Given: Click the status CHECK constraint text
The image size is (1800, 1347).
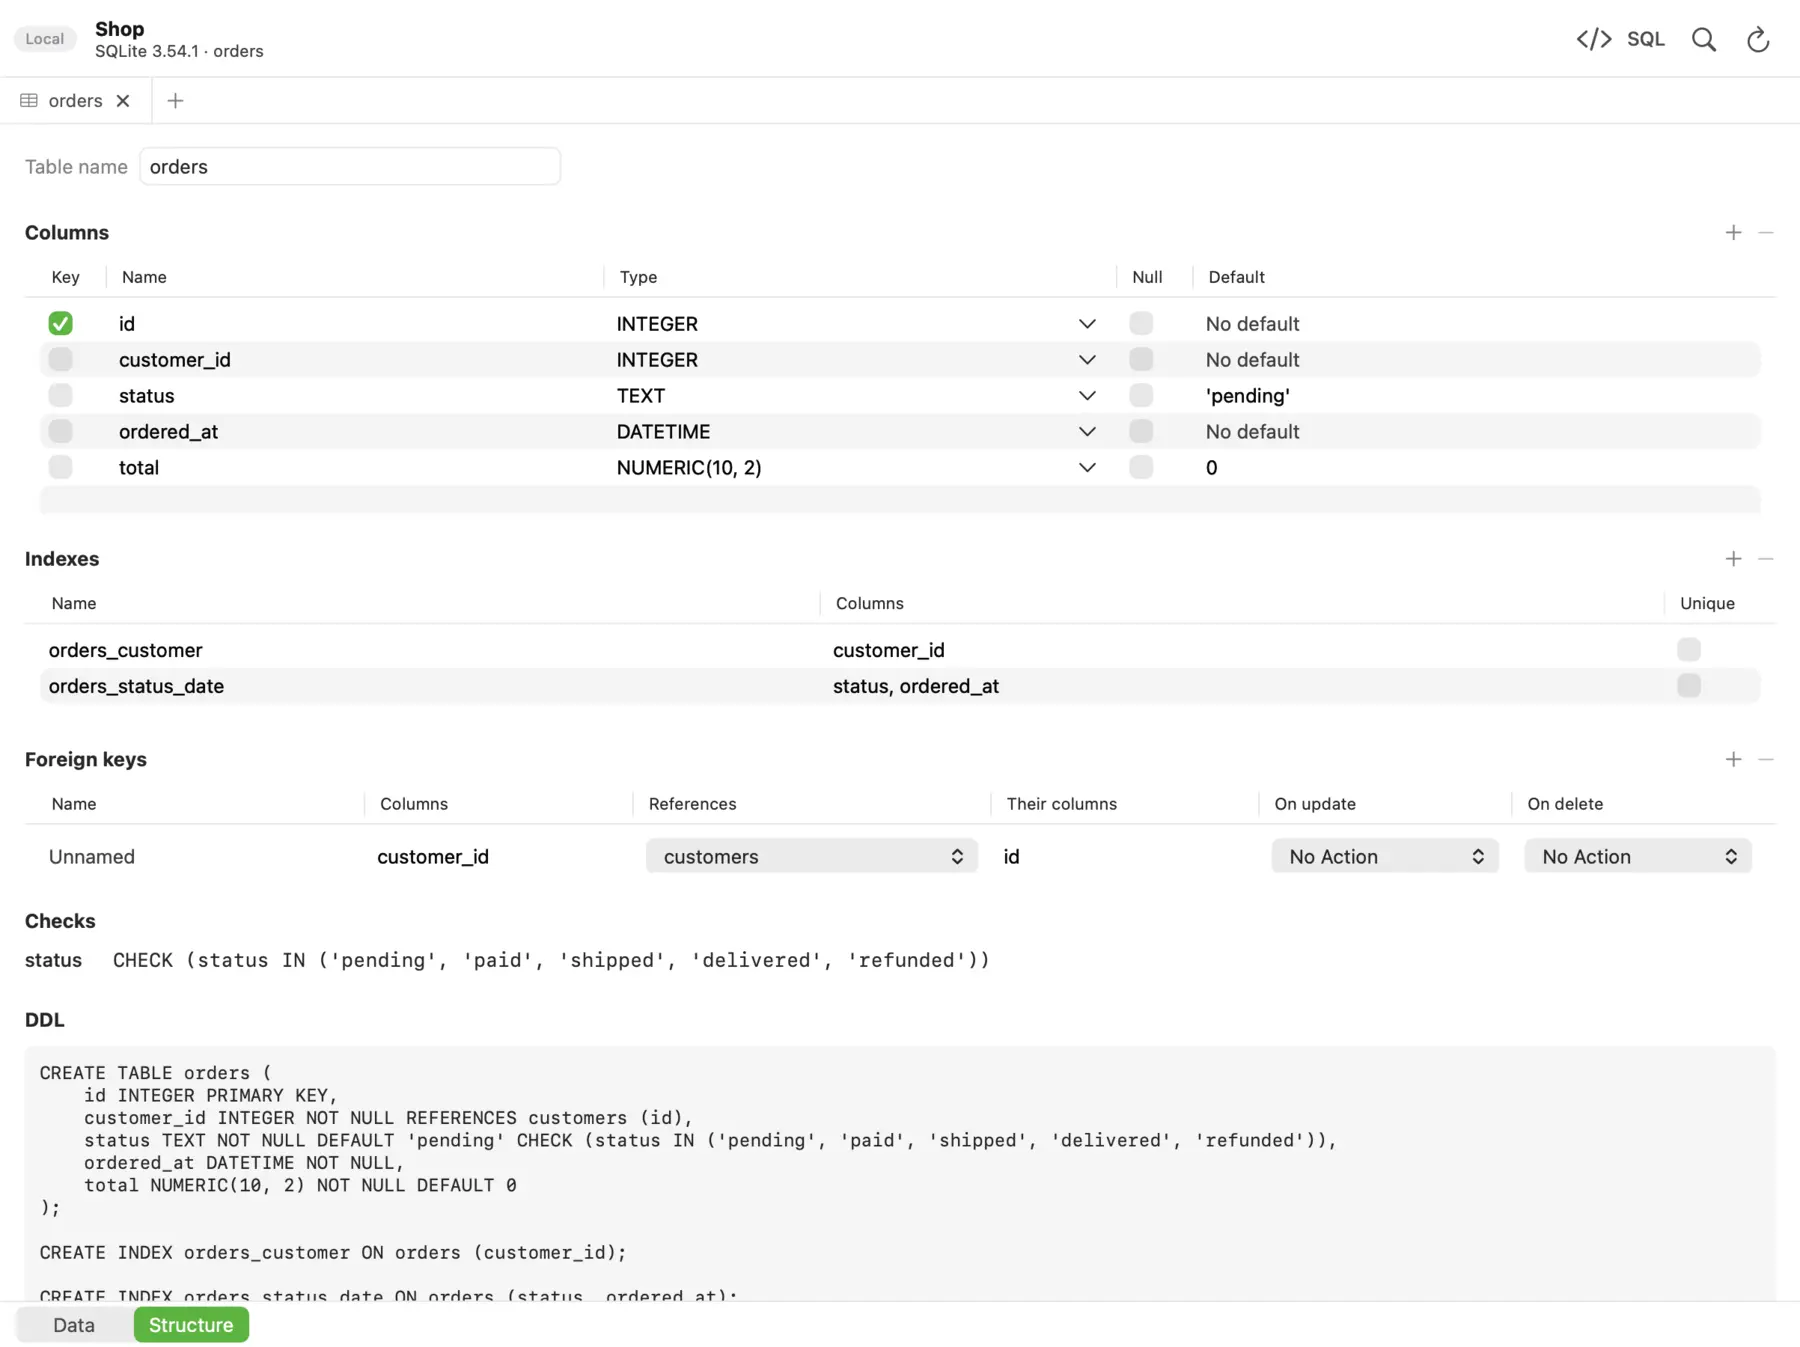Looking at the screenshot, I should (551, 960).
